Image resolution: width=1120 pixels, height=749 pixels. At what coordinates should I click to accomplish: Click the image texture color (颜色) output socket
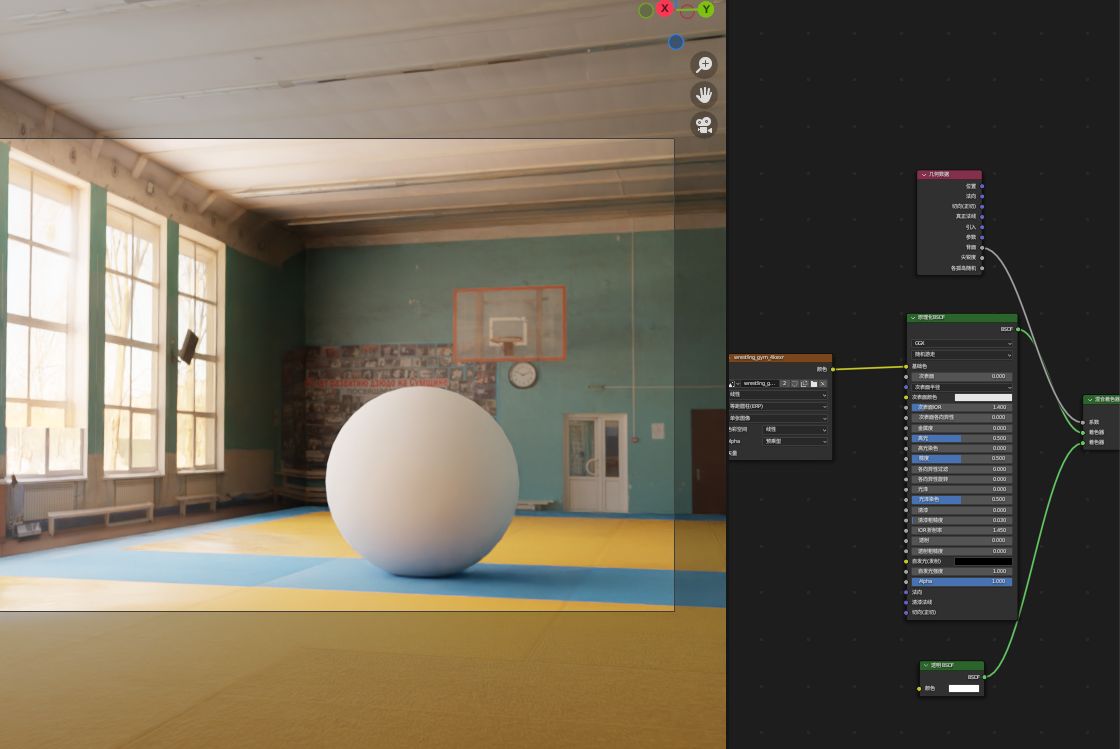click(833, 369)
